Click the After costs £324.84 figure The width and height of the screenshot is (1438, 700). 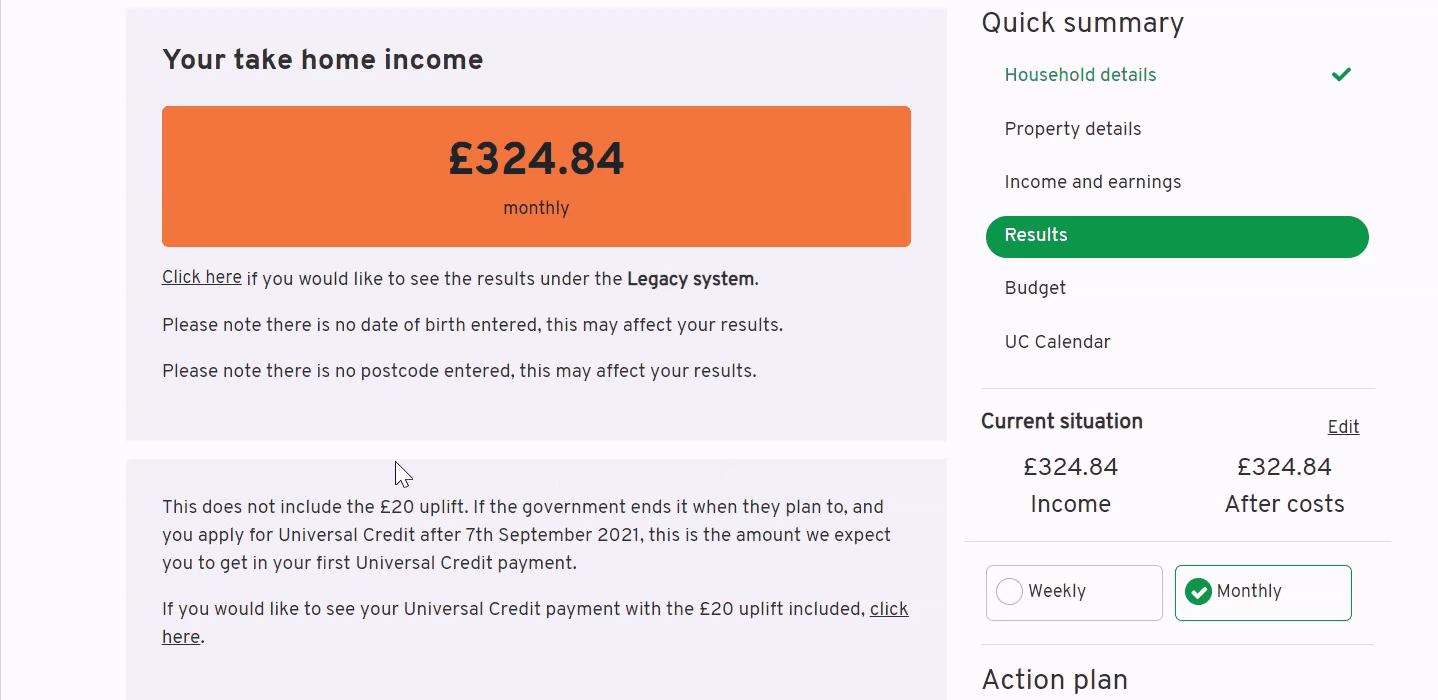coord(1284,467)
